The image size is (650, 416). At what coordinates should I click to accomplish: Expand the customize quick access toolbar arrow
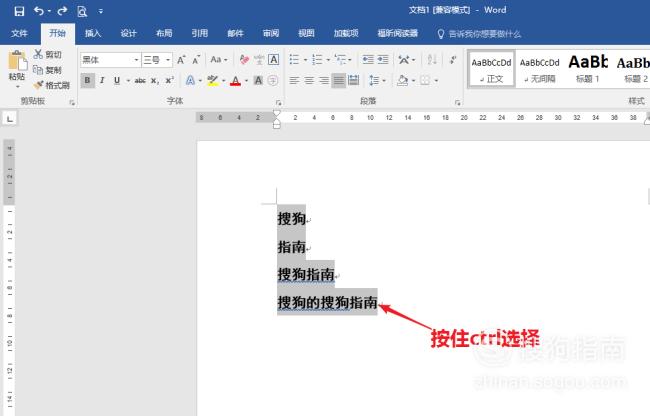pos(101,12)
